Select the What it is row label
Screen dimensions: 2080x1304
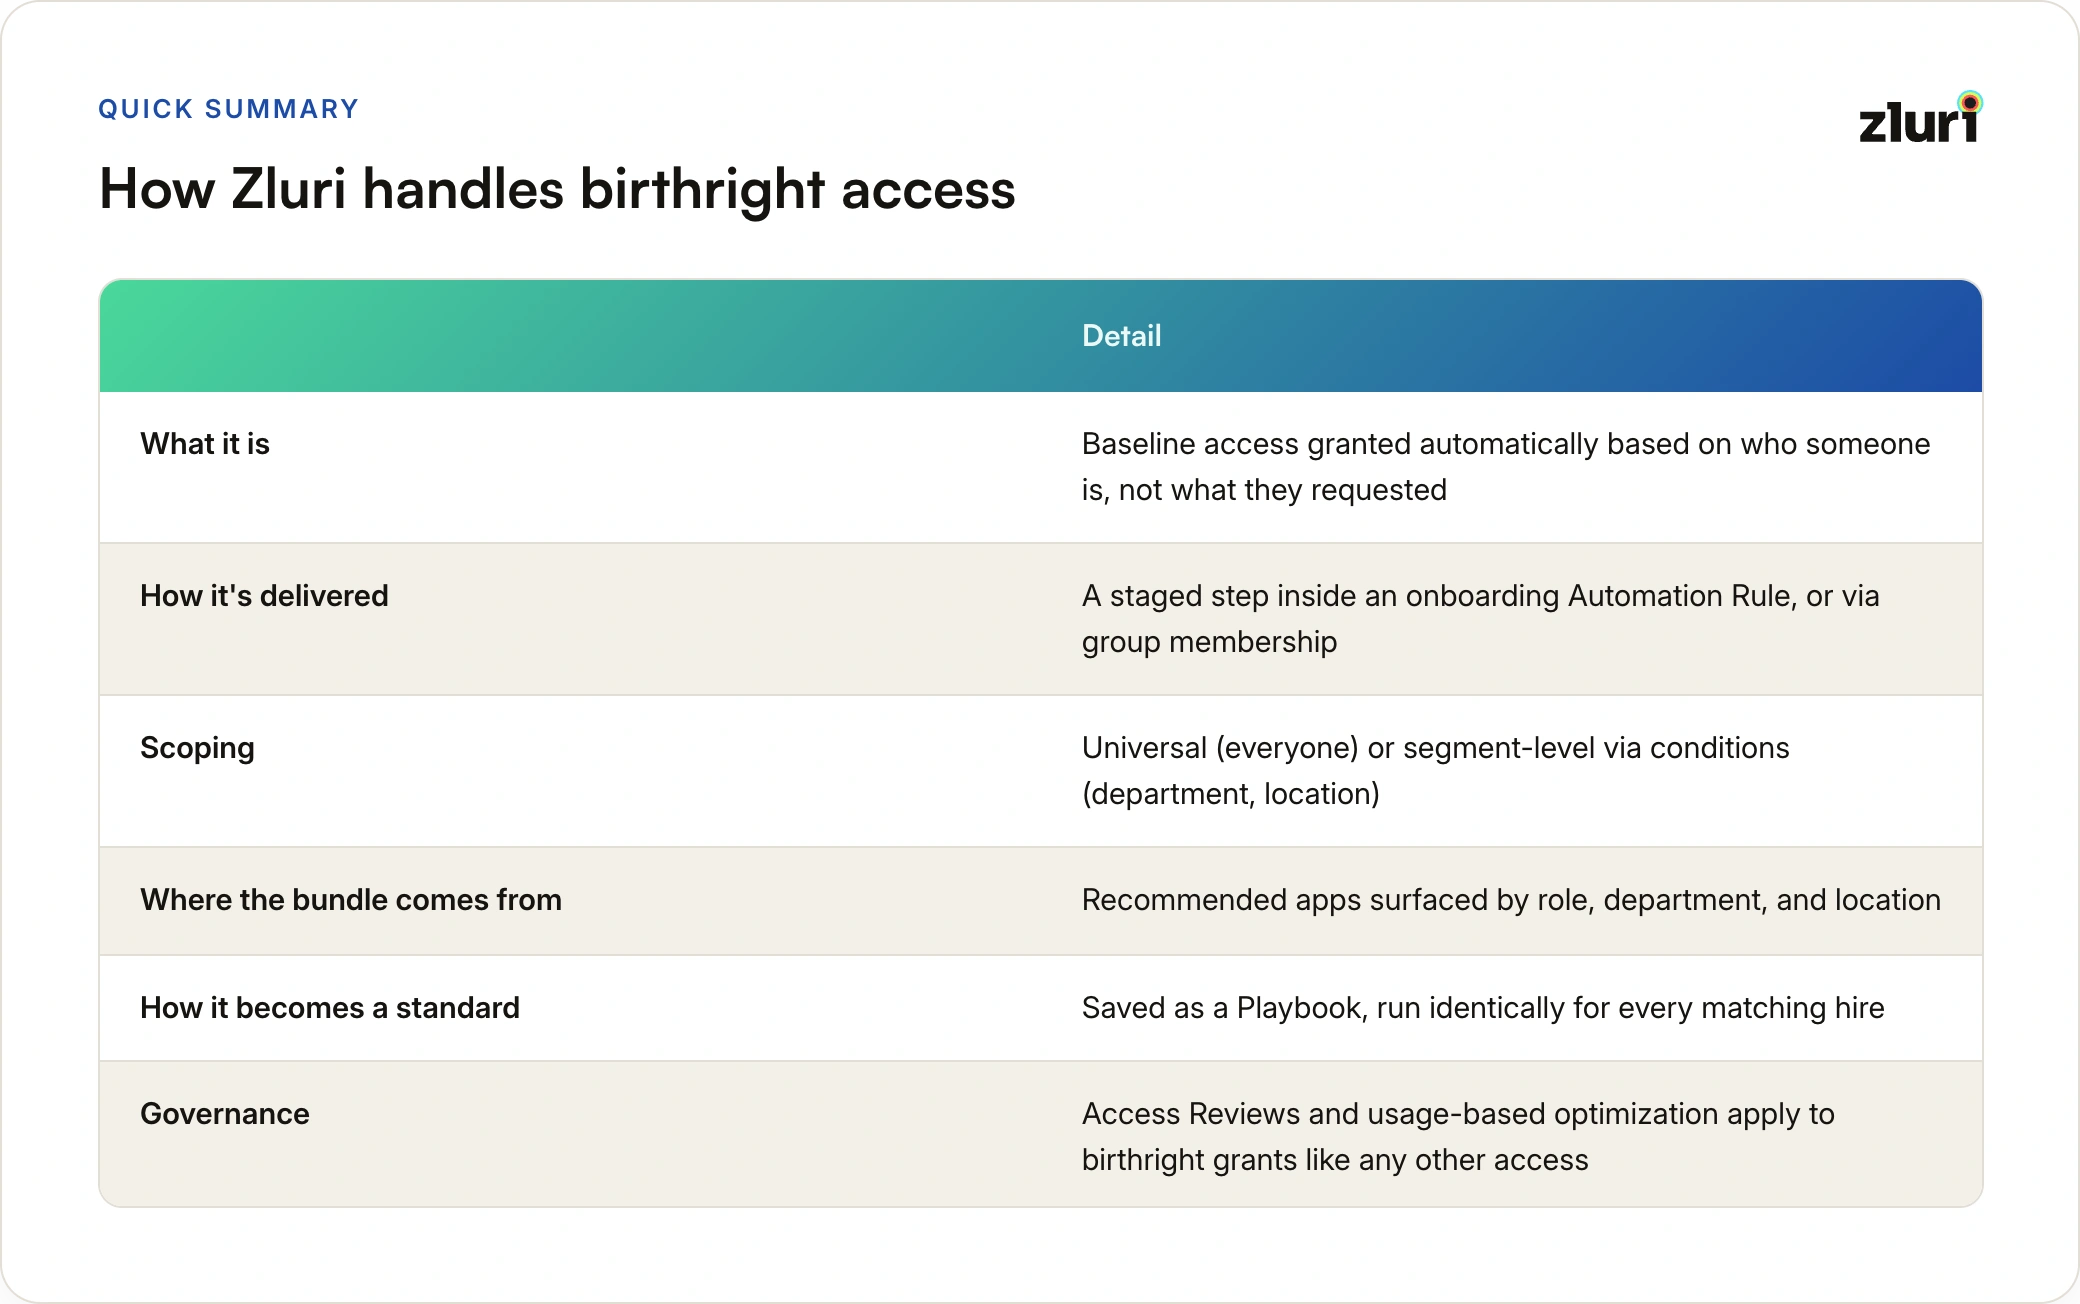click(x=205, y=444)
